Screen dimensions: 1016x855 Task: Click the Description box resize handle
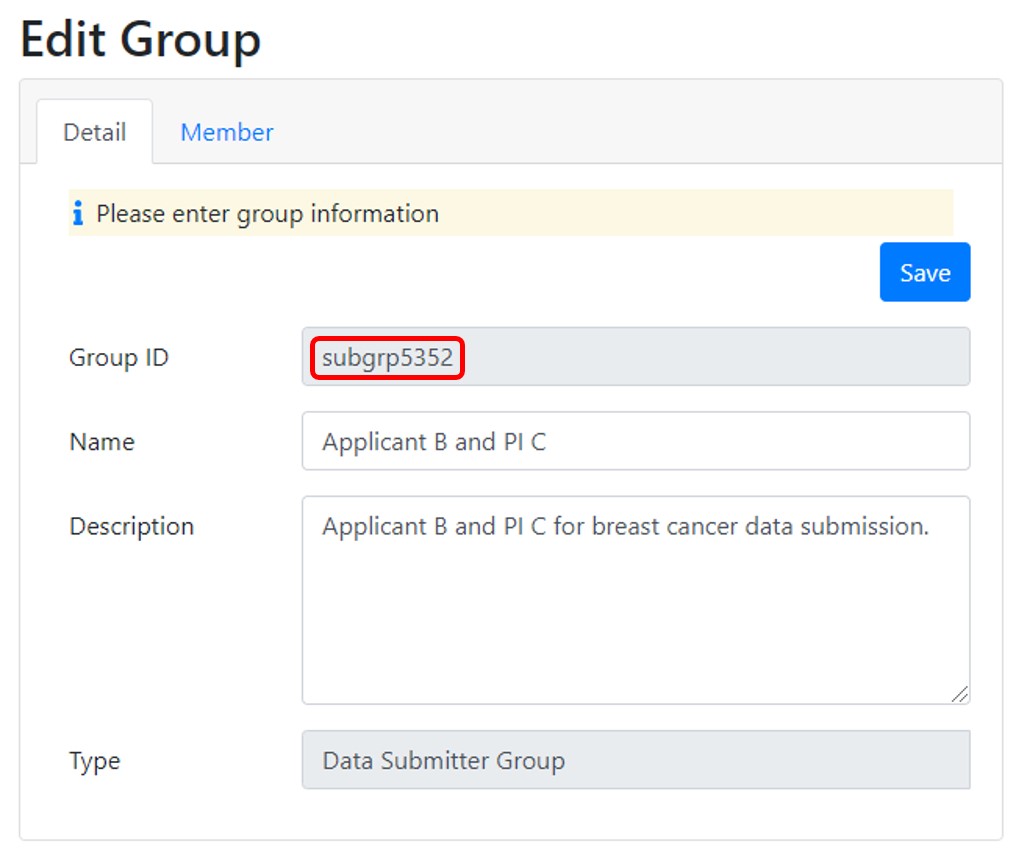[959, 694]
